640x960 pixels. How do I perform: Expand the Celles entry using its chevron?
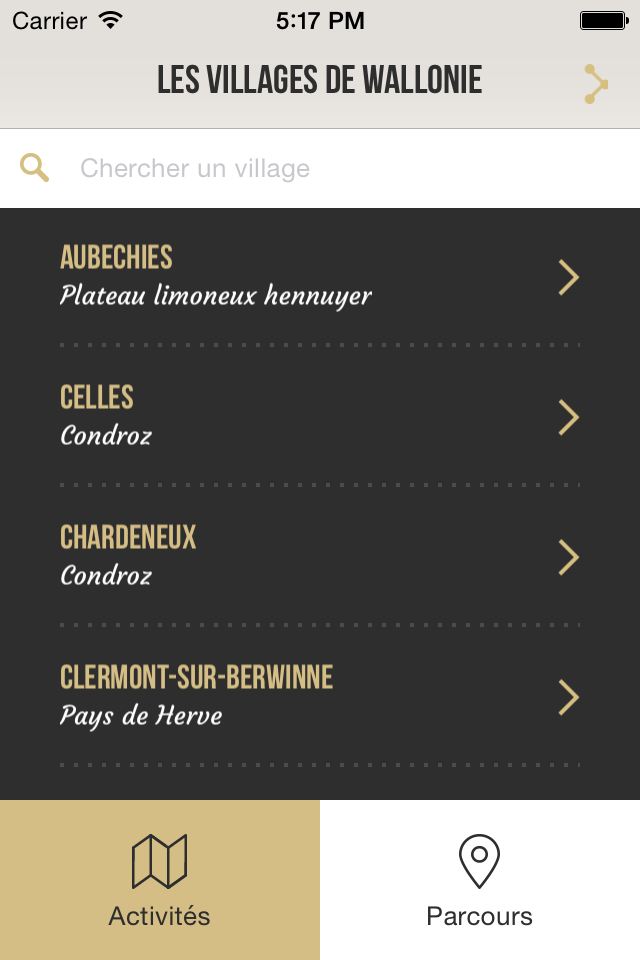tap(568, 418)
